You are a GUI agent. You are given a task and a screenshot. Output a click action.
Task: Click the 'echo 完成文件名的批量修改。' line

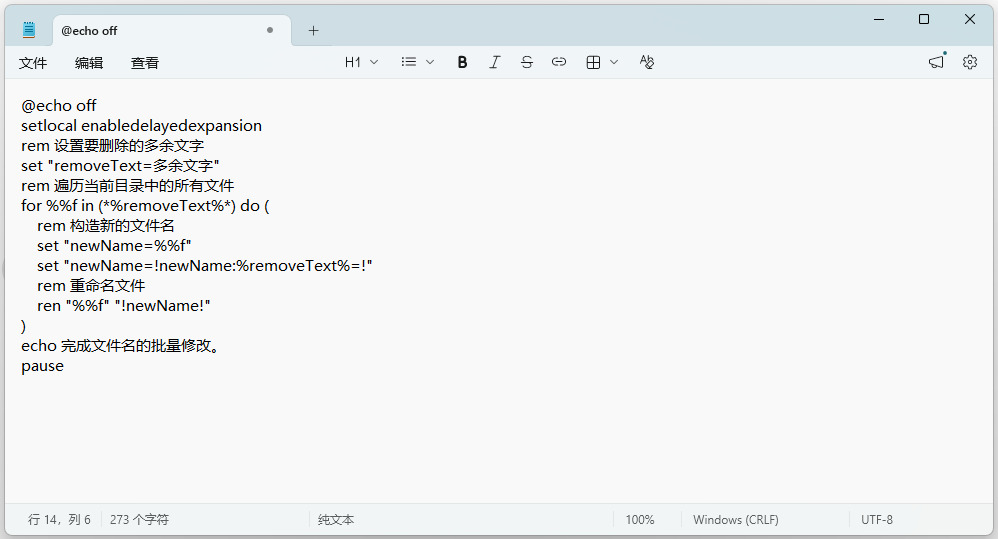(x=120, y=346)
